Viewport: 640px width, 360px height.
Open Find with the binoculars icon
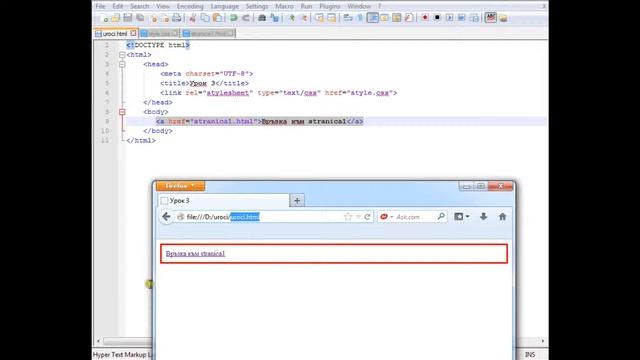tap(262, 18)
